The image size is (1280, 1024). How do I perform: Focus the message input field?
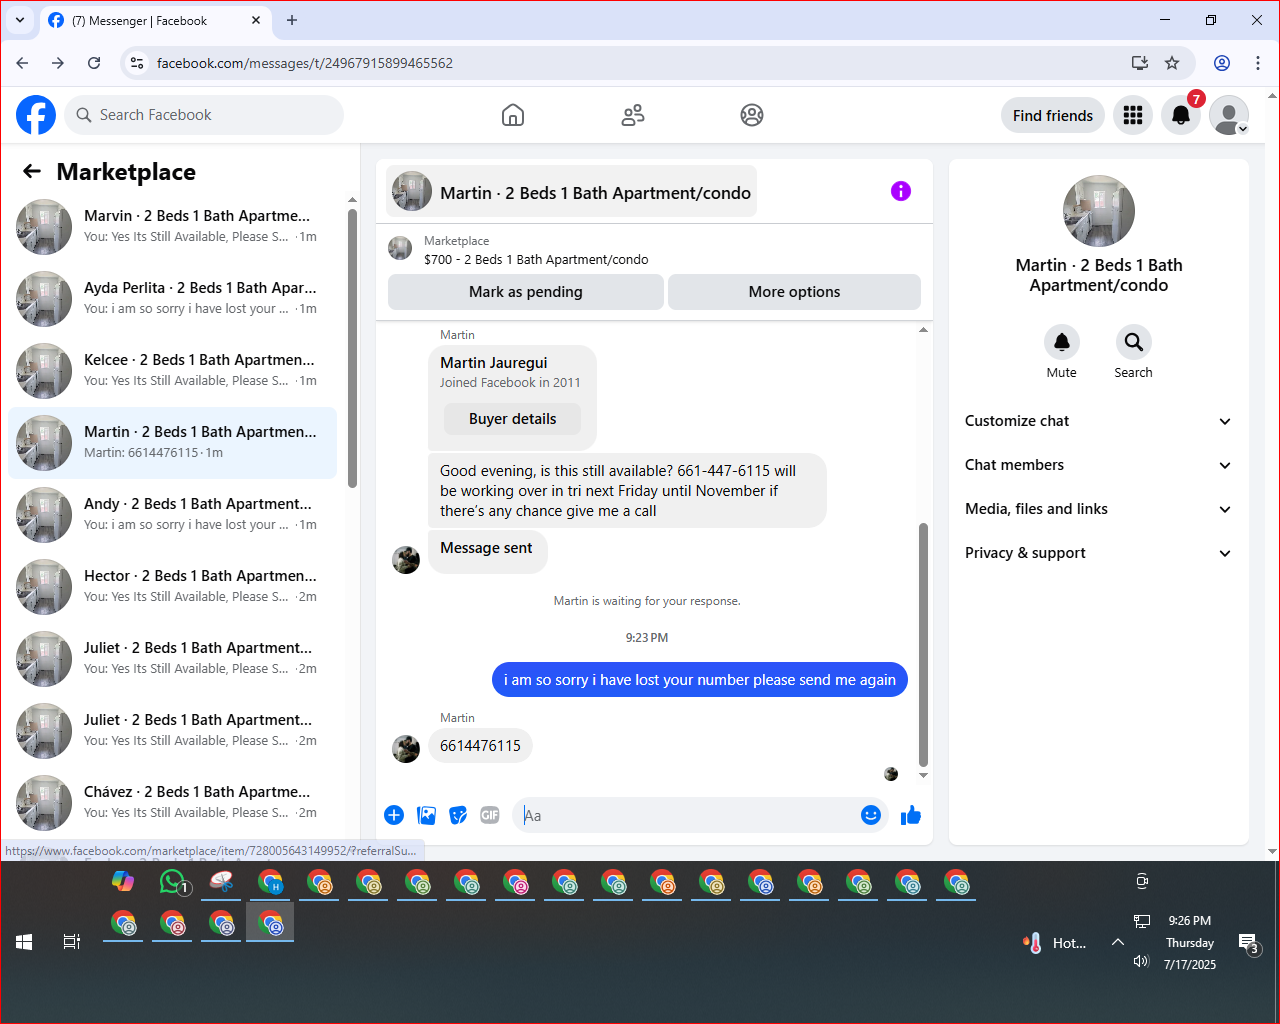point(686,815)
